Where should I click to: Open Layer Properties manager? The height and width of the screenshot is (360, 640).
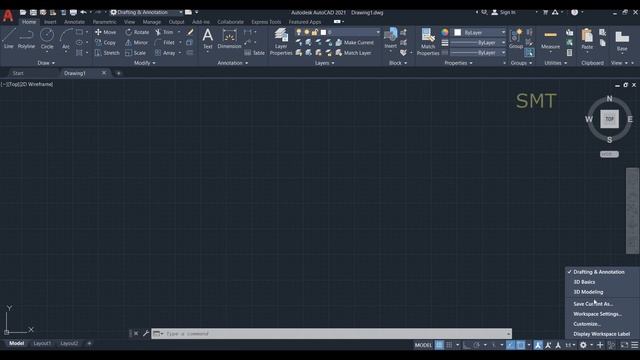(281, 41)
